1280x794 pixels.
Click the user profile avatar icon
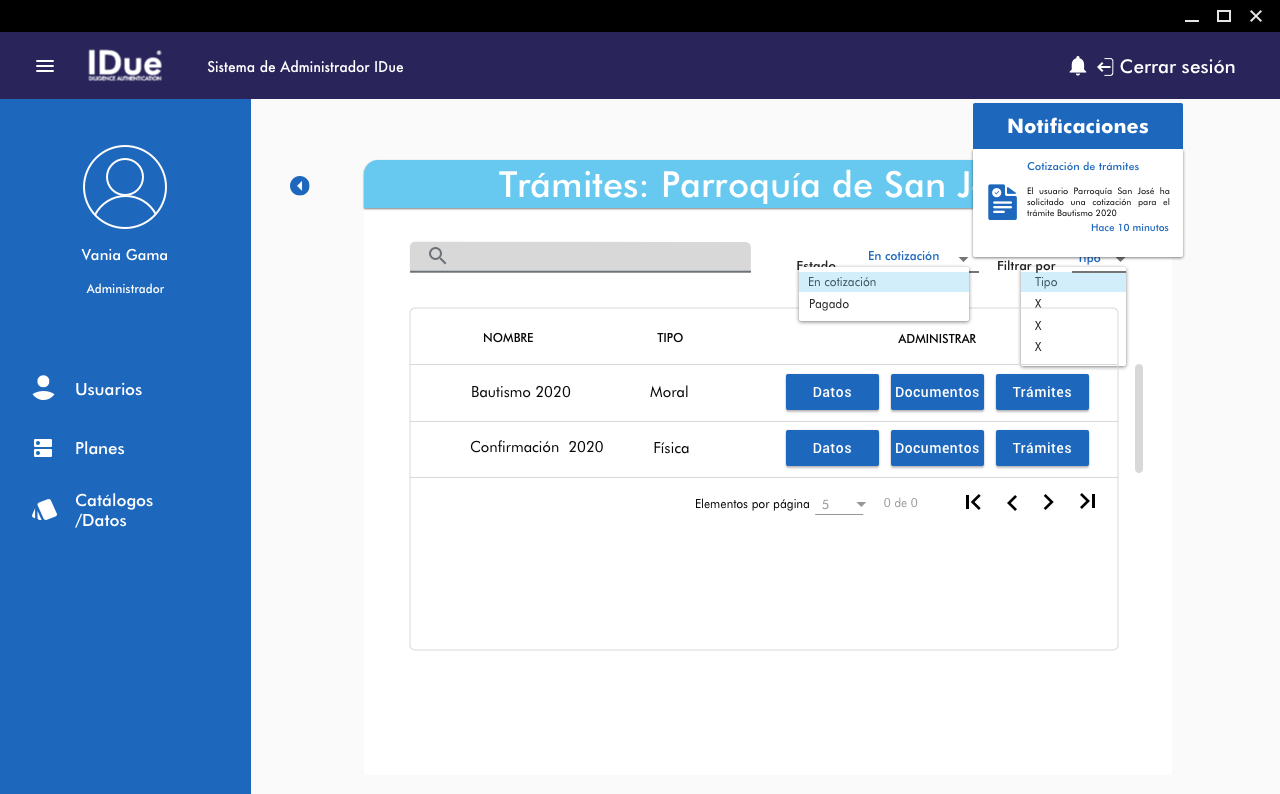125,187
